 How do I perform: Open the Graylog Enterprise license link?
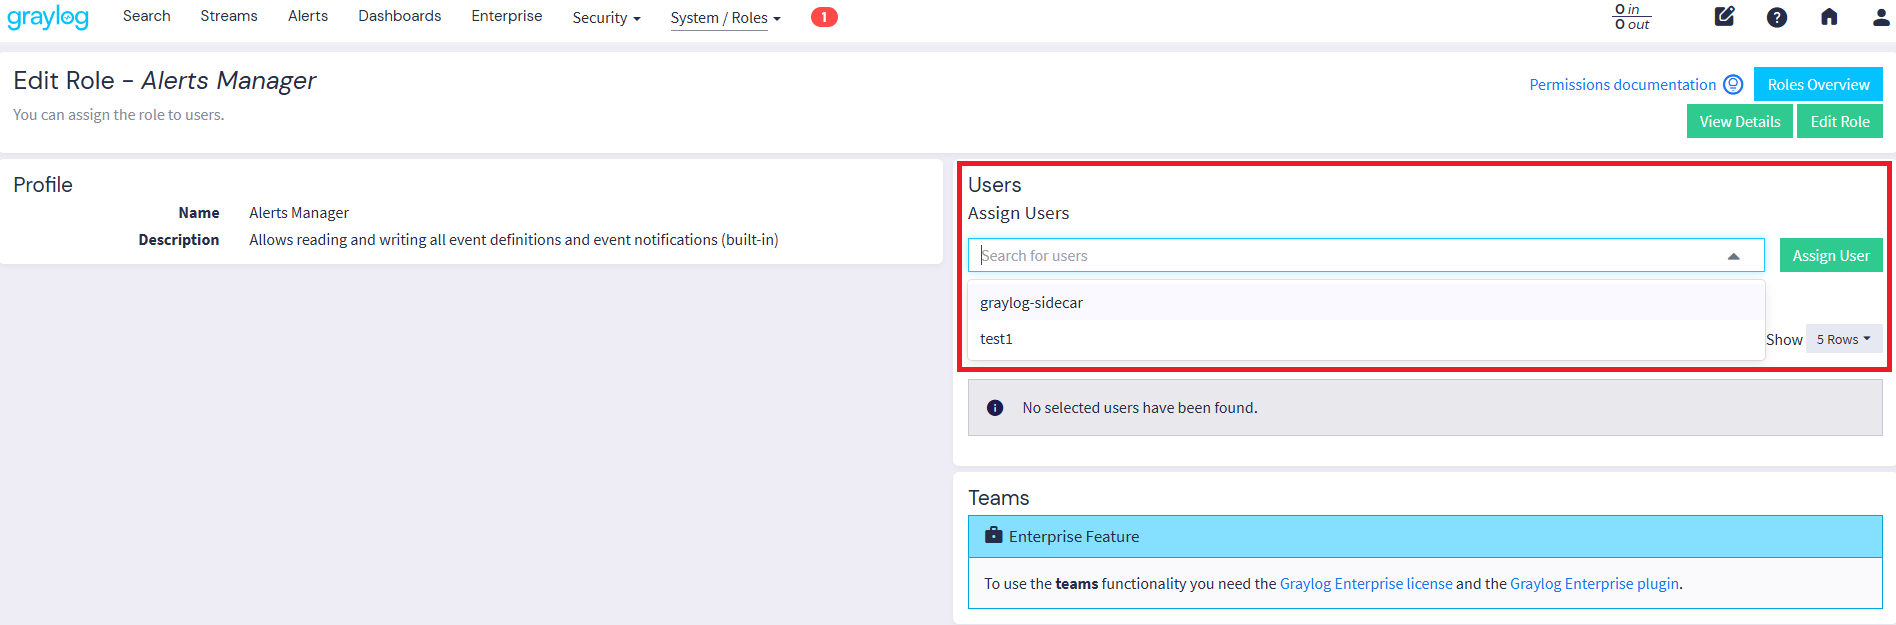[x=1365, y=584]
